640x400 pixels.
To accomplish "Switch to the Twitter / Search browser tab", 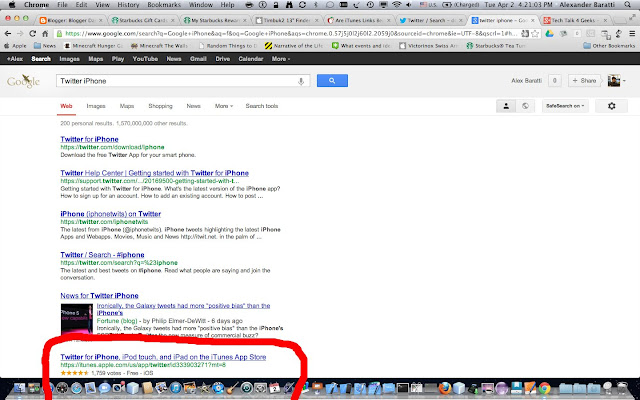I will 431,20.
